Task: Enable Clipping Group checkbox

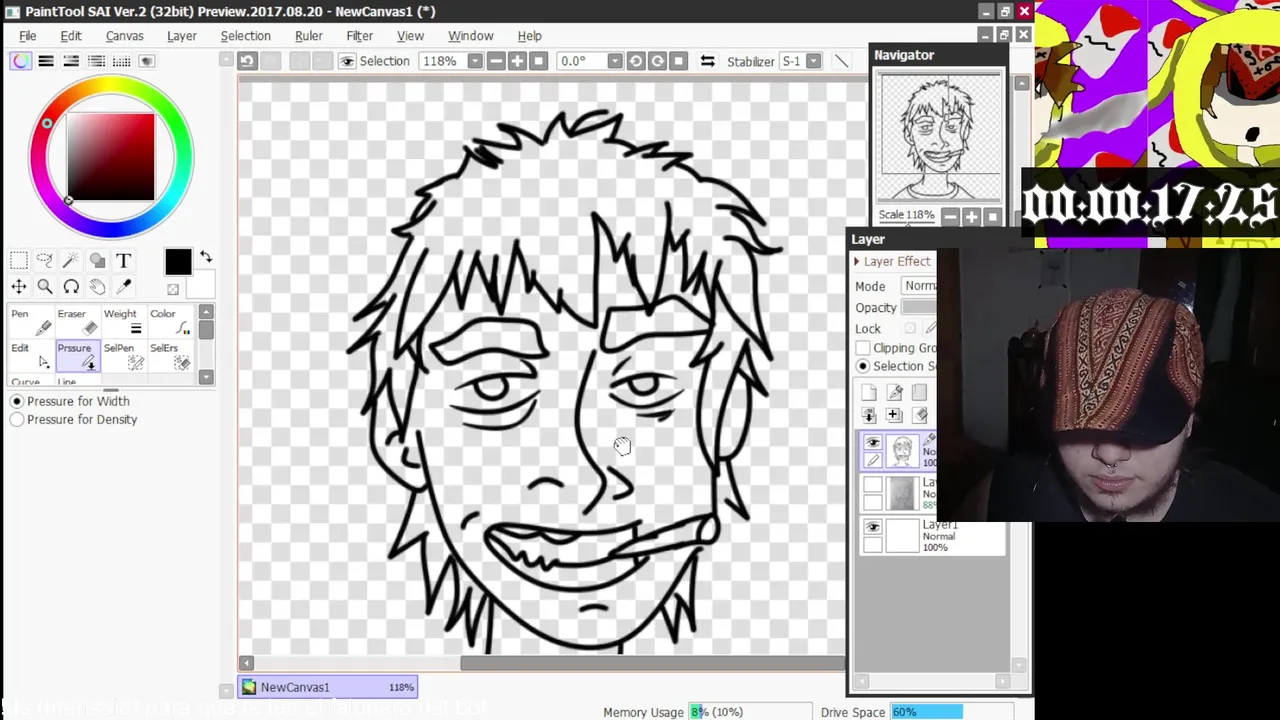Action: pyautogui.click(x=863, y=348)
